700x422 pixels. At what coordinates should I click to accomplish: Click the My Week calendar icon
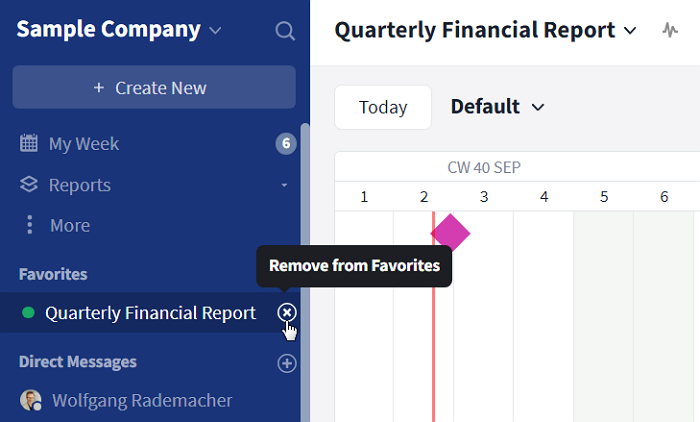coord(29,143)
